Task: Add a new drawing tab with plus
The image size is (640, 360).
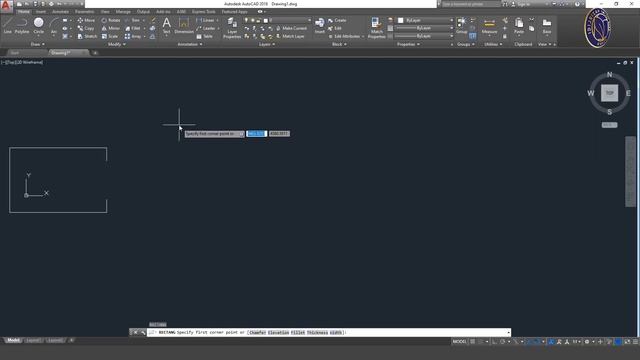Action: [x=95, y=53]
